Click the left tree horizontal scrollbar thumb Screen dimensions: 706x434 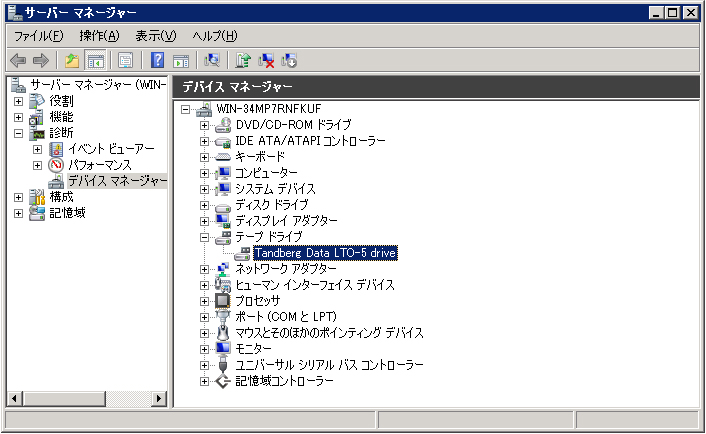(64, 398)
